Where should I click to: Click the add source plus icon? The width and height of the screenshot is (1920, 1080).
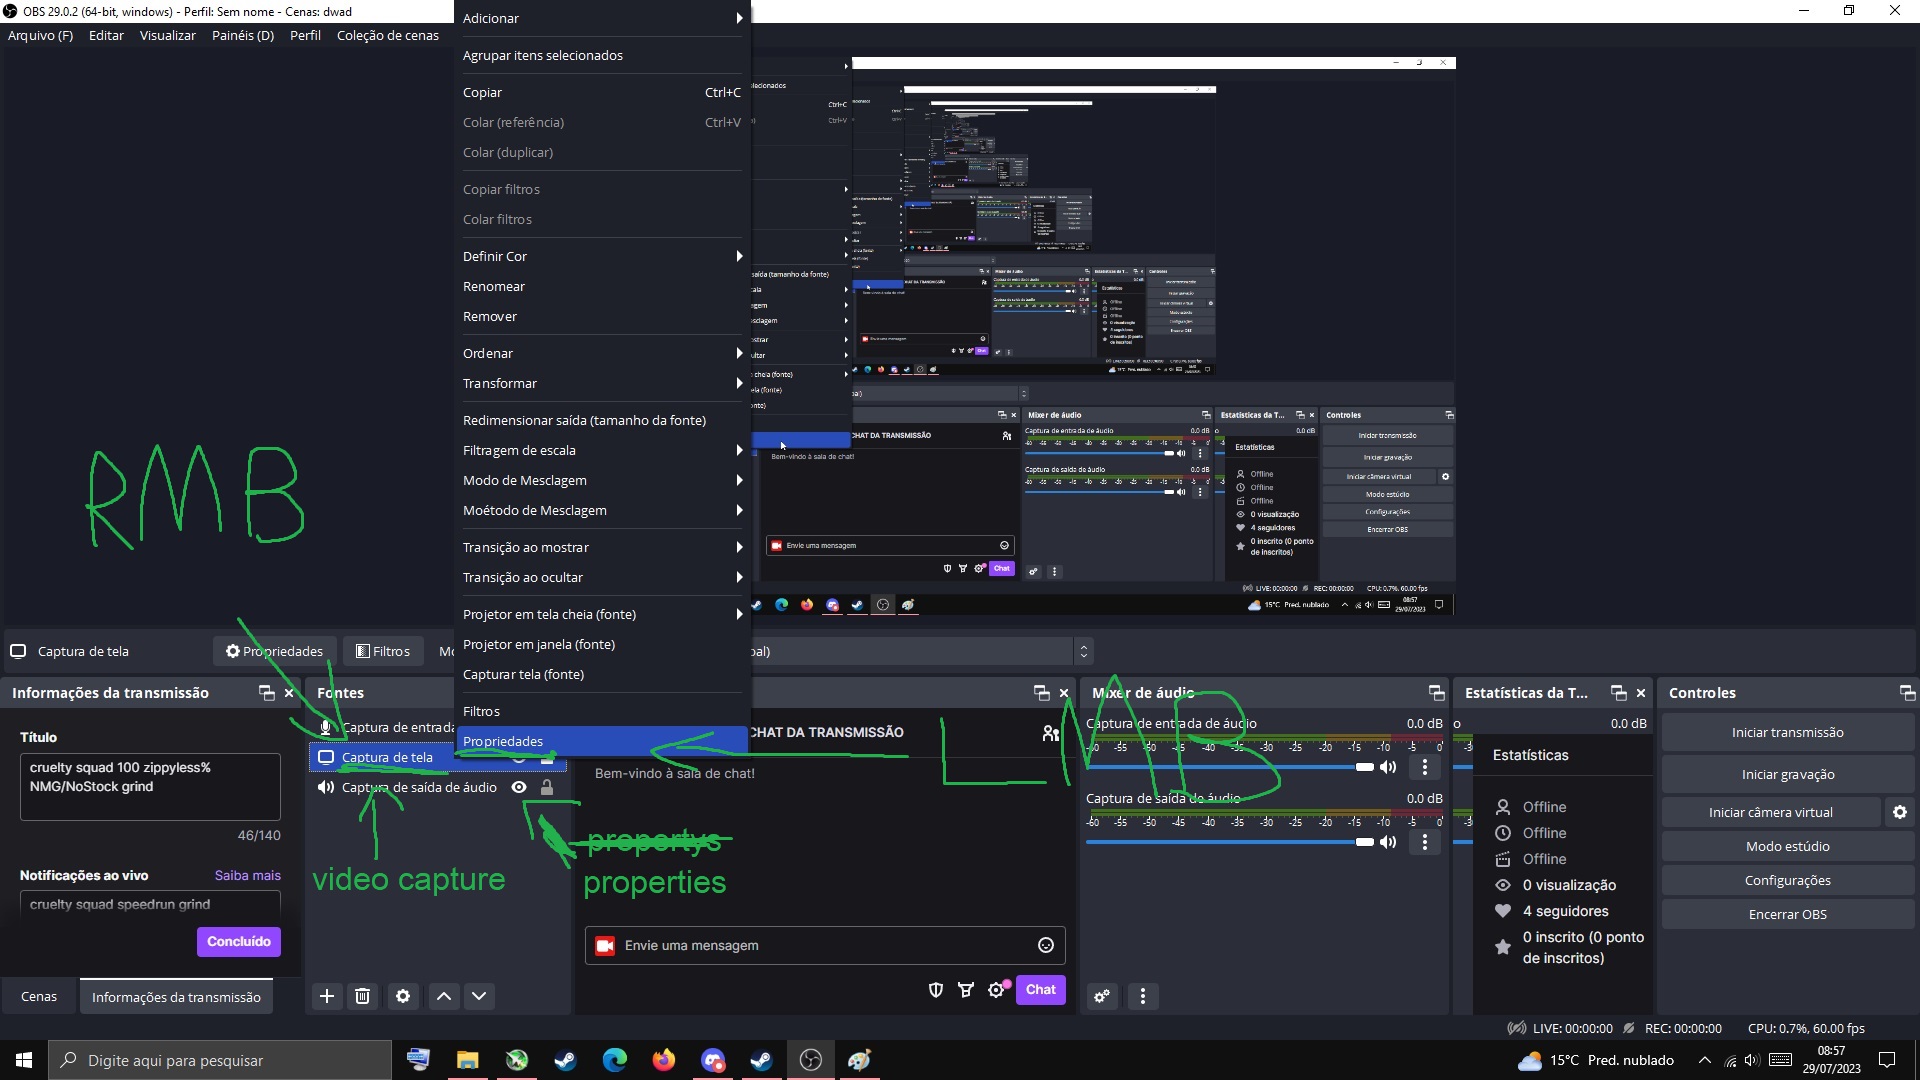point(327,996)
